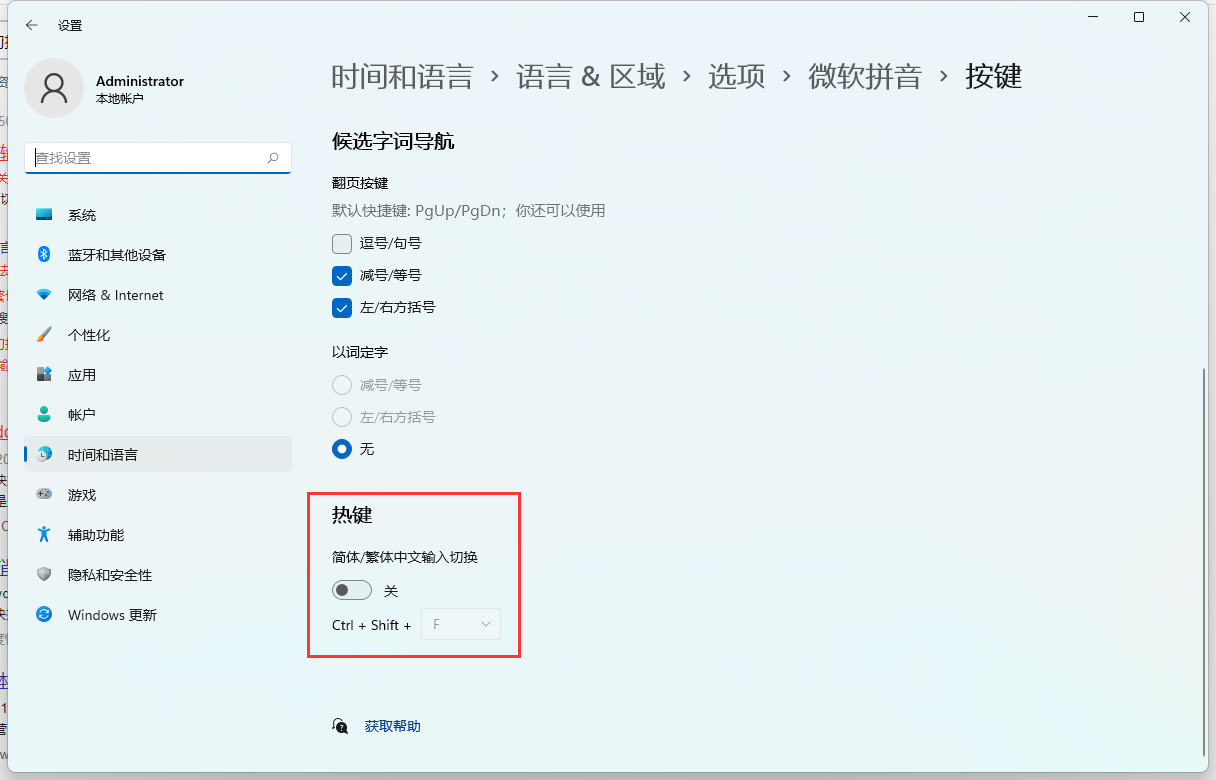Open the 系统 settings section

point(82,214)
